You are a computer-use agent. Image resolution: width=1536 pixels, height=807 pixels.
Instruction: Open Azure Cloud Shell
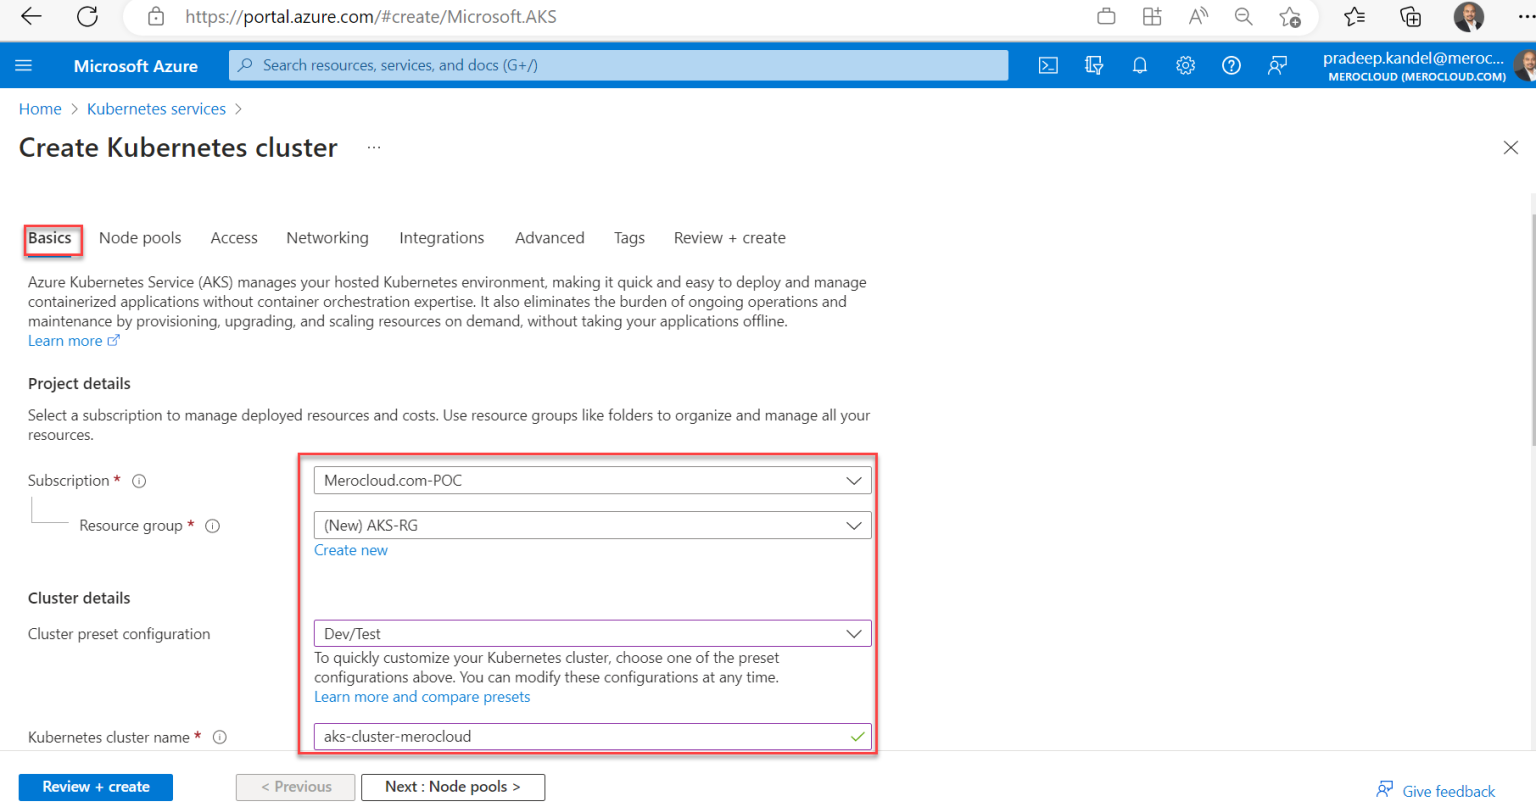pyautogui.click(x=1047, y=65)
